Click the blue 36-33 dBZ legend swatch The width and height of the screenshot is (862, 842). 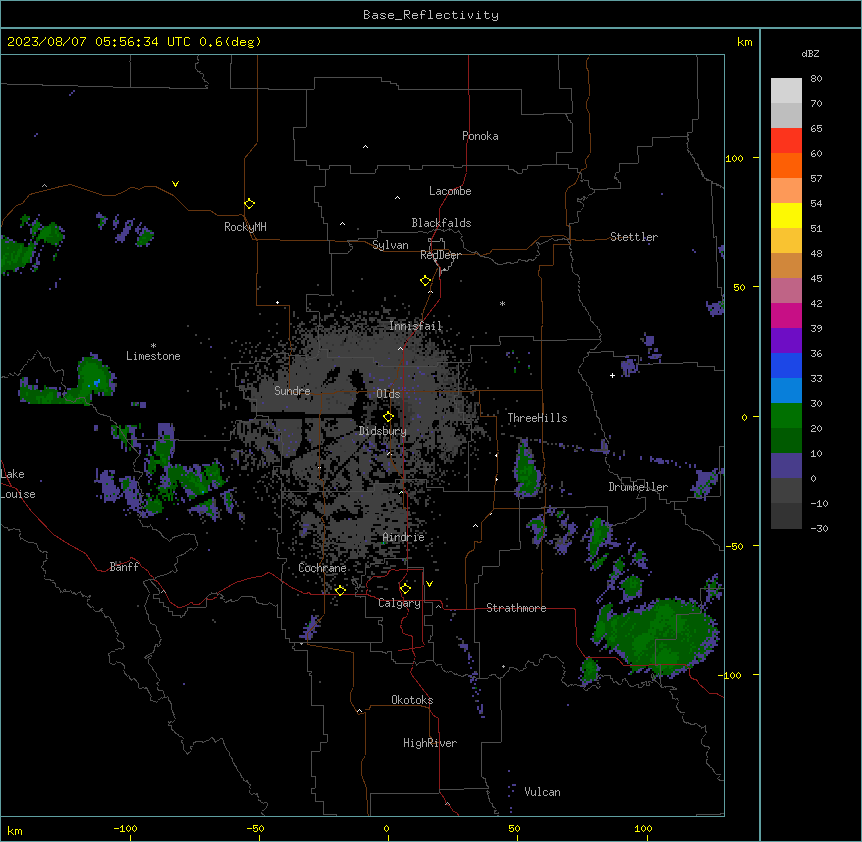click(786, 365)
